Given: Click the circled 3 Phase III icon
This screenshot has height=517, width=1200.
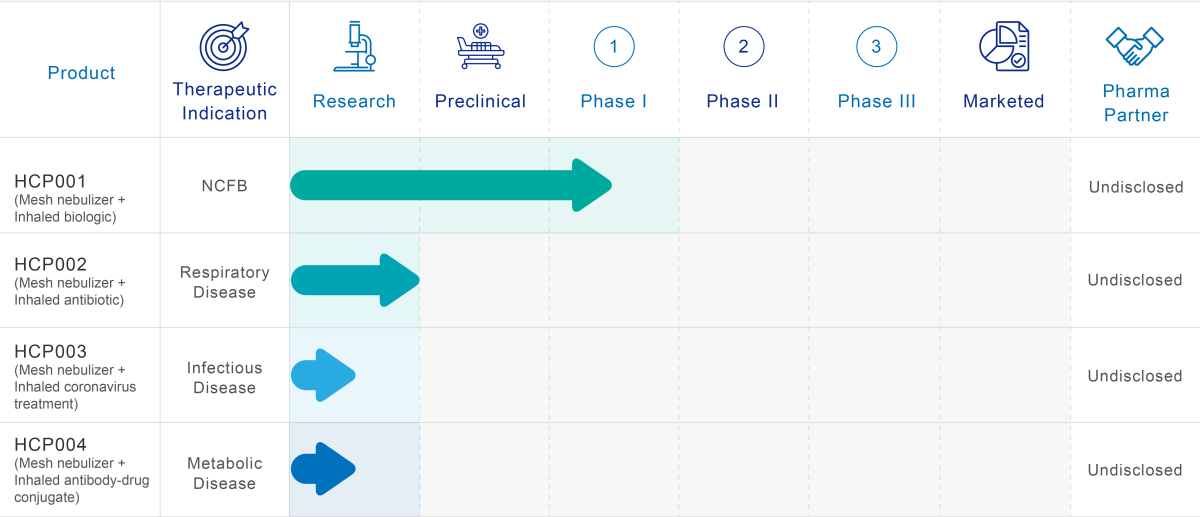Looking at the screenshot, I should click(876, 46).
